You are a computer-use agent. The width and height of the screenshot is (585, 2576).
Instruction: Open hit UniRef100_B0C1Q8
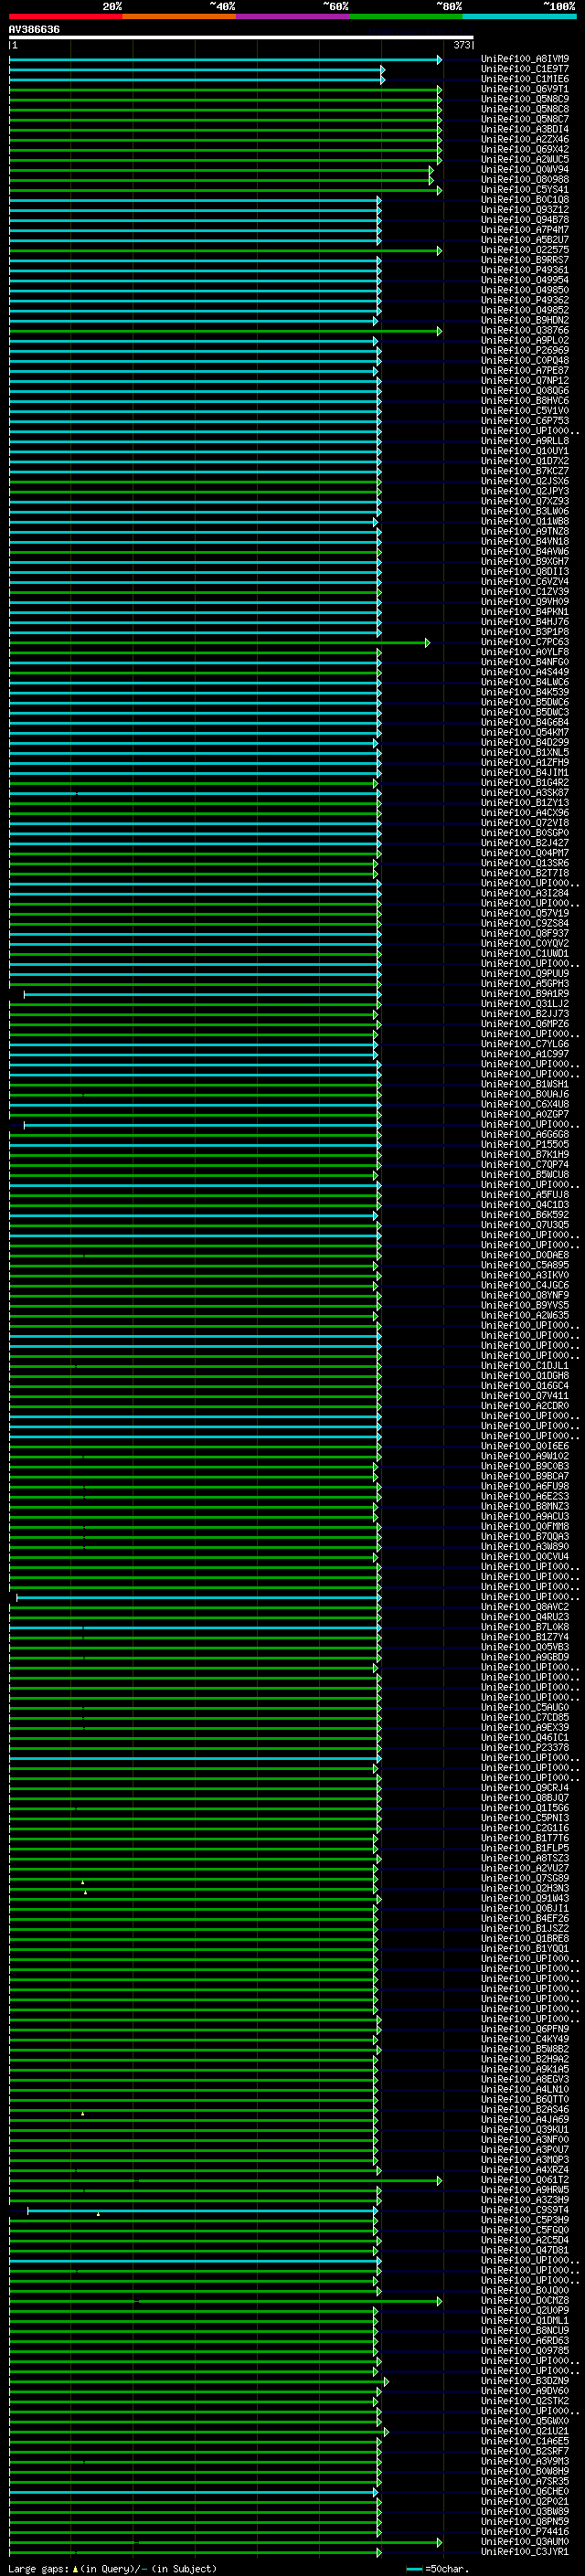(x=525, y=199)
